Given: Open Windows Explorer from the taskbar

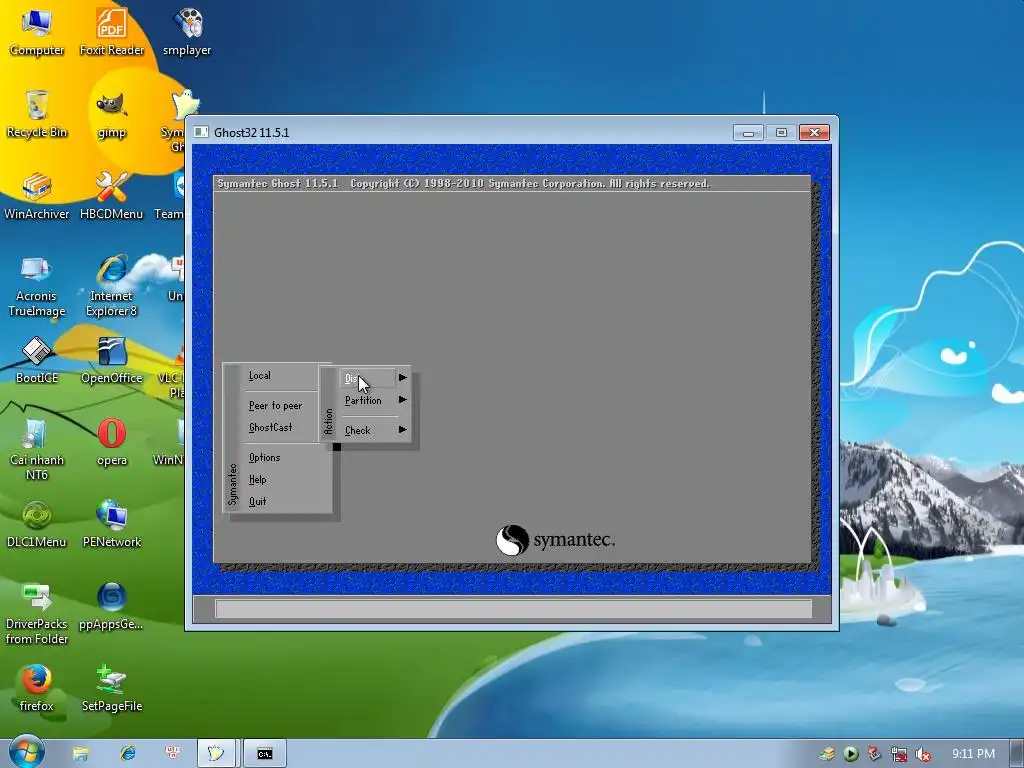Looking at the screenshot, I should [x=80, y=754].
